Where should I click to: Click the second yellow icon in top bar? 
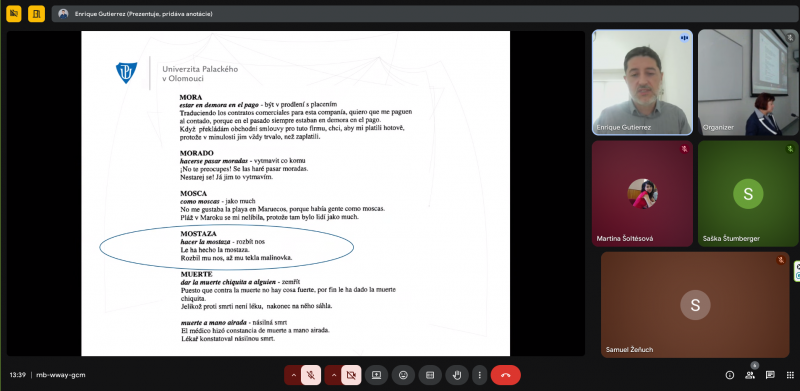[36, 14]
